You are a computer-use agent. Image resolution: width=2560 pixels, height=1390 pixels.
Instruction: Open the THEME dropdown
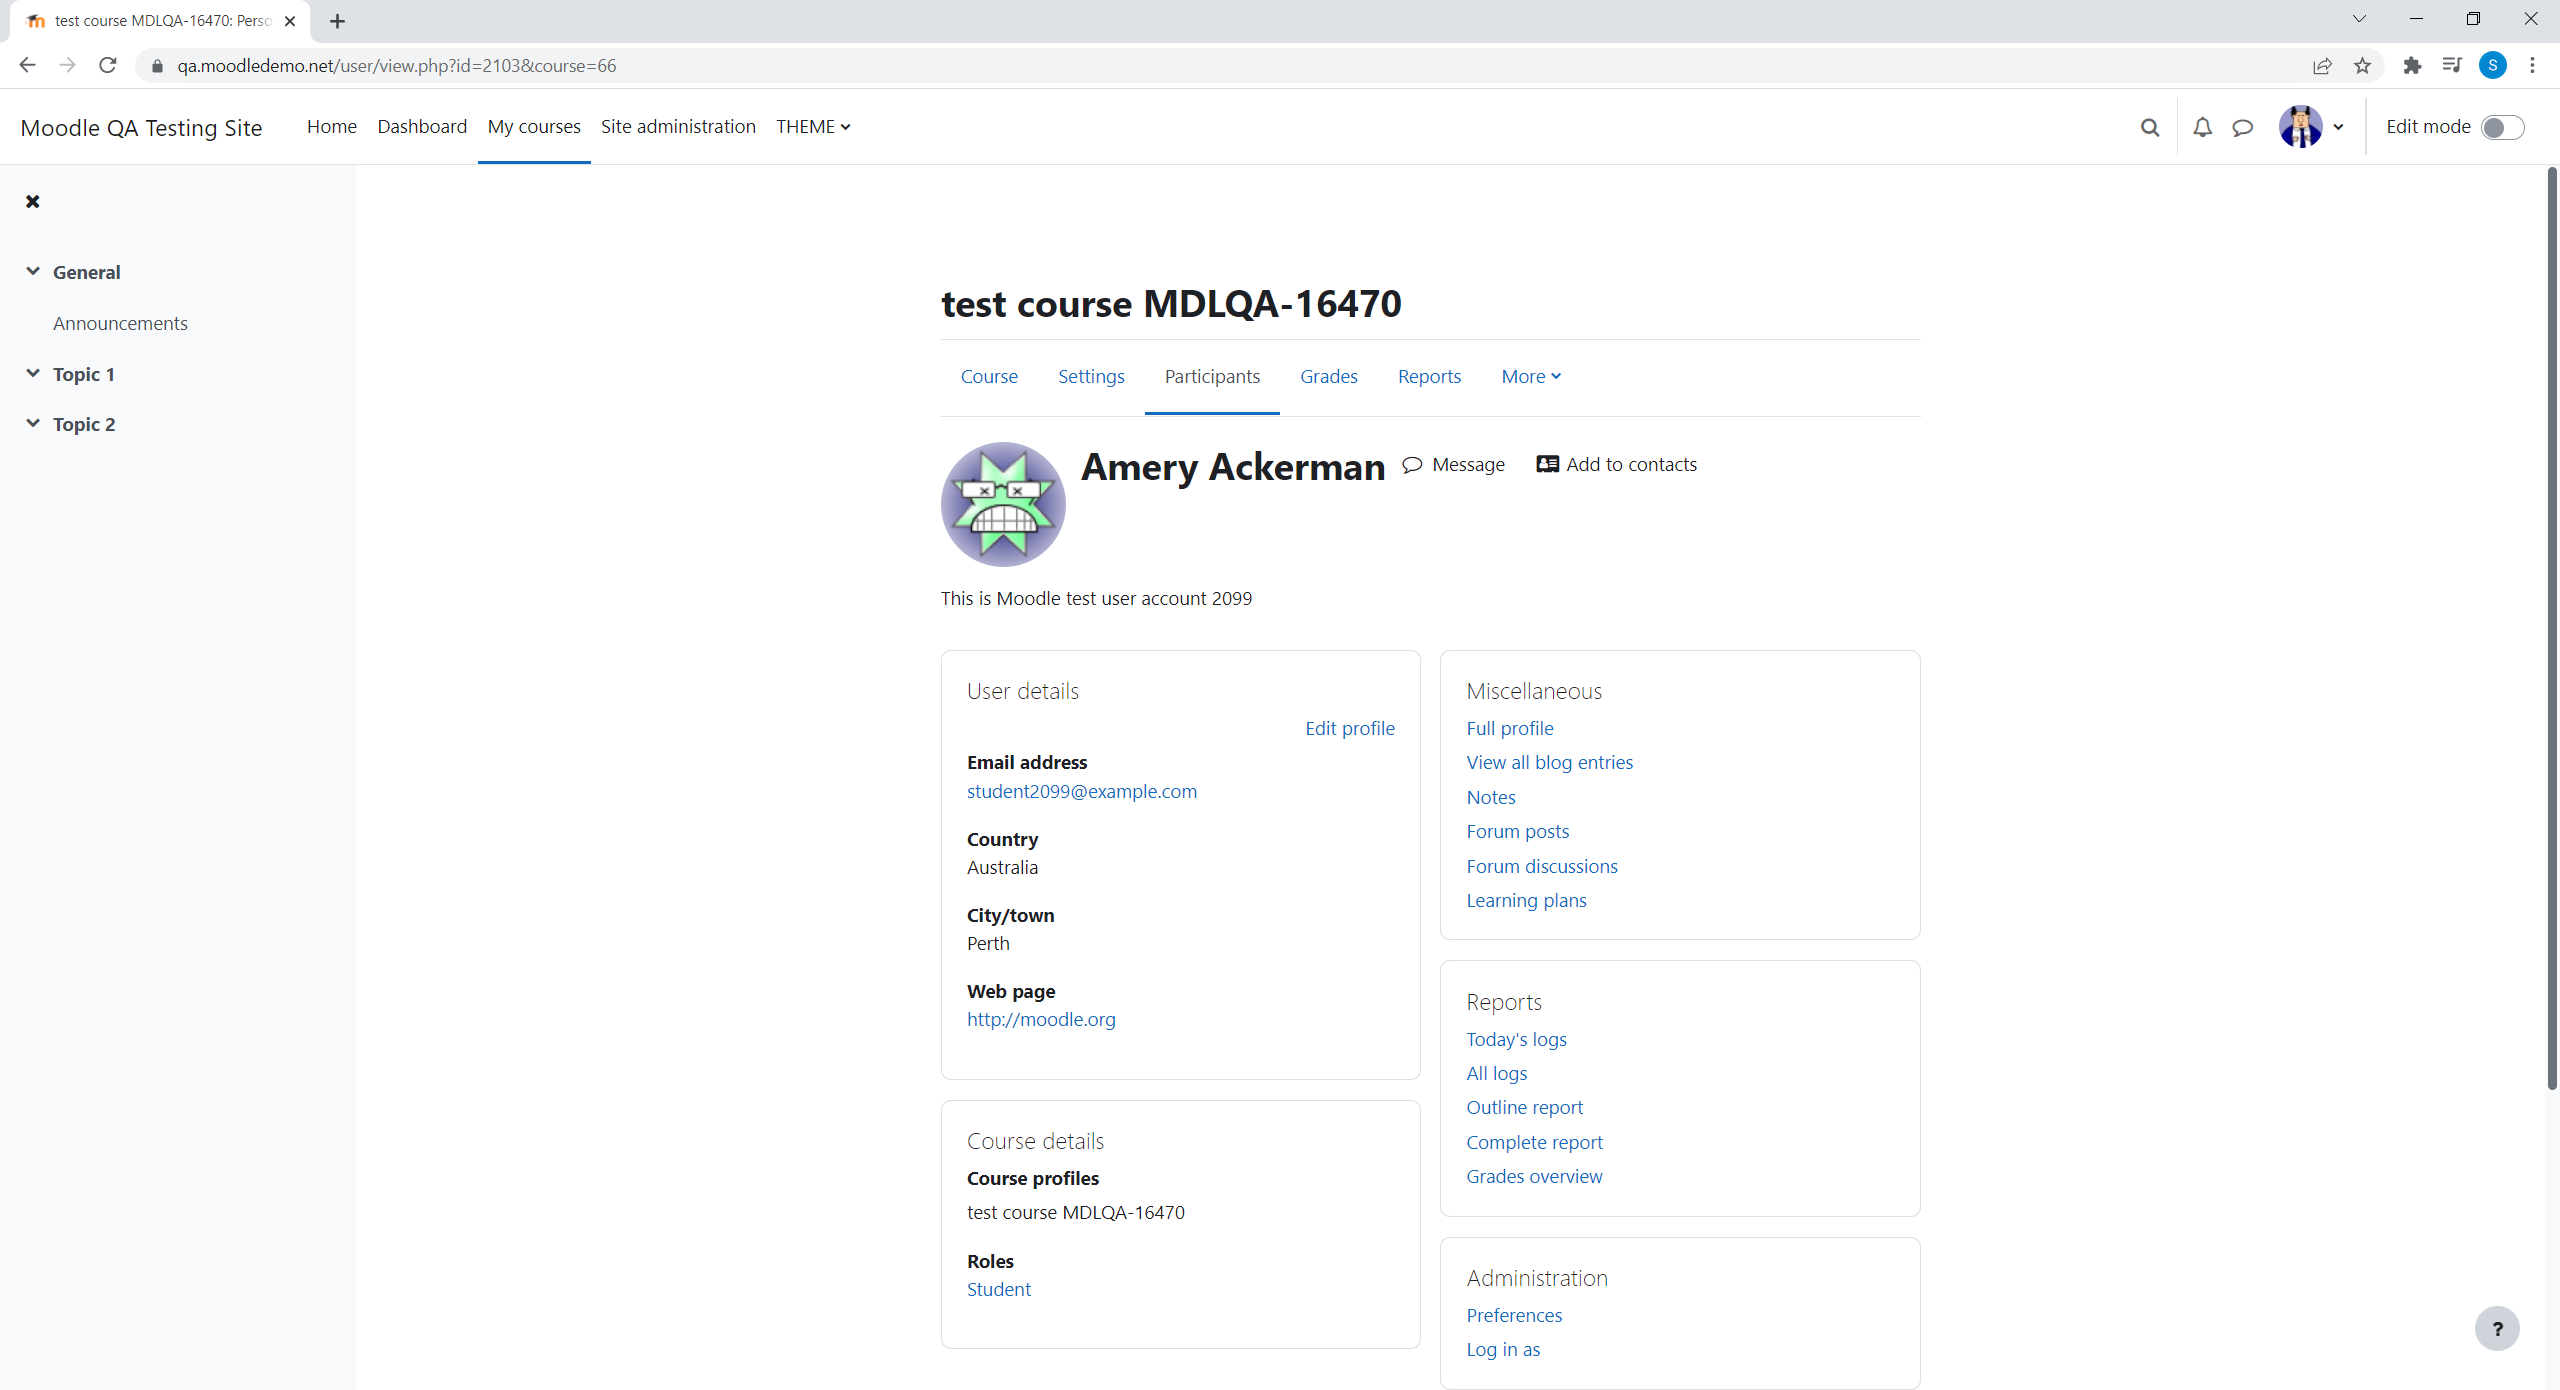tap(813, 127)
